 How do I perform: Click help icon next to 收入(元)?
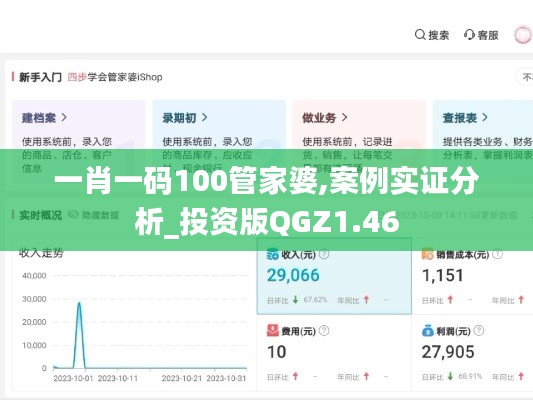click(x=324, y=254)
